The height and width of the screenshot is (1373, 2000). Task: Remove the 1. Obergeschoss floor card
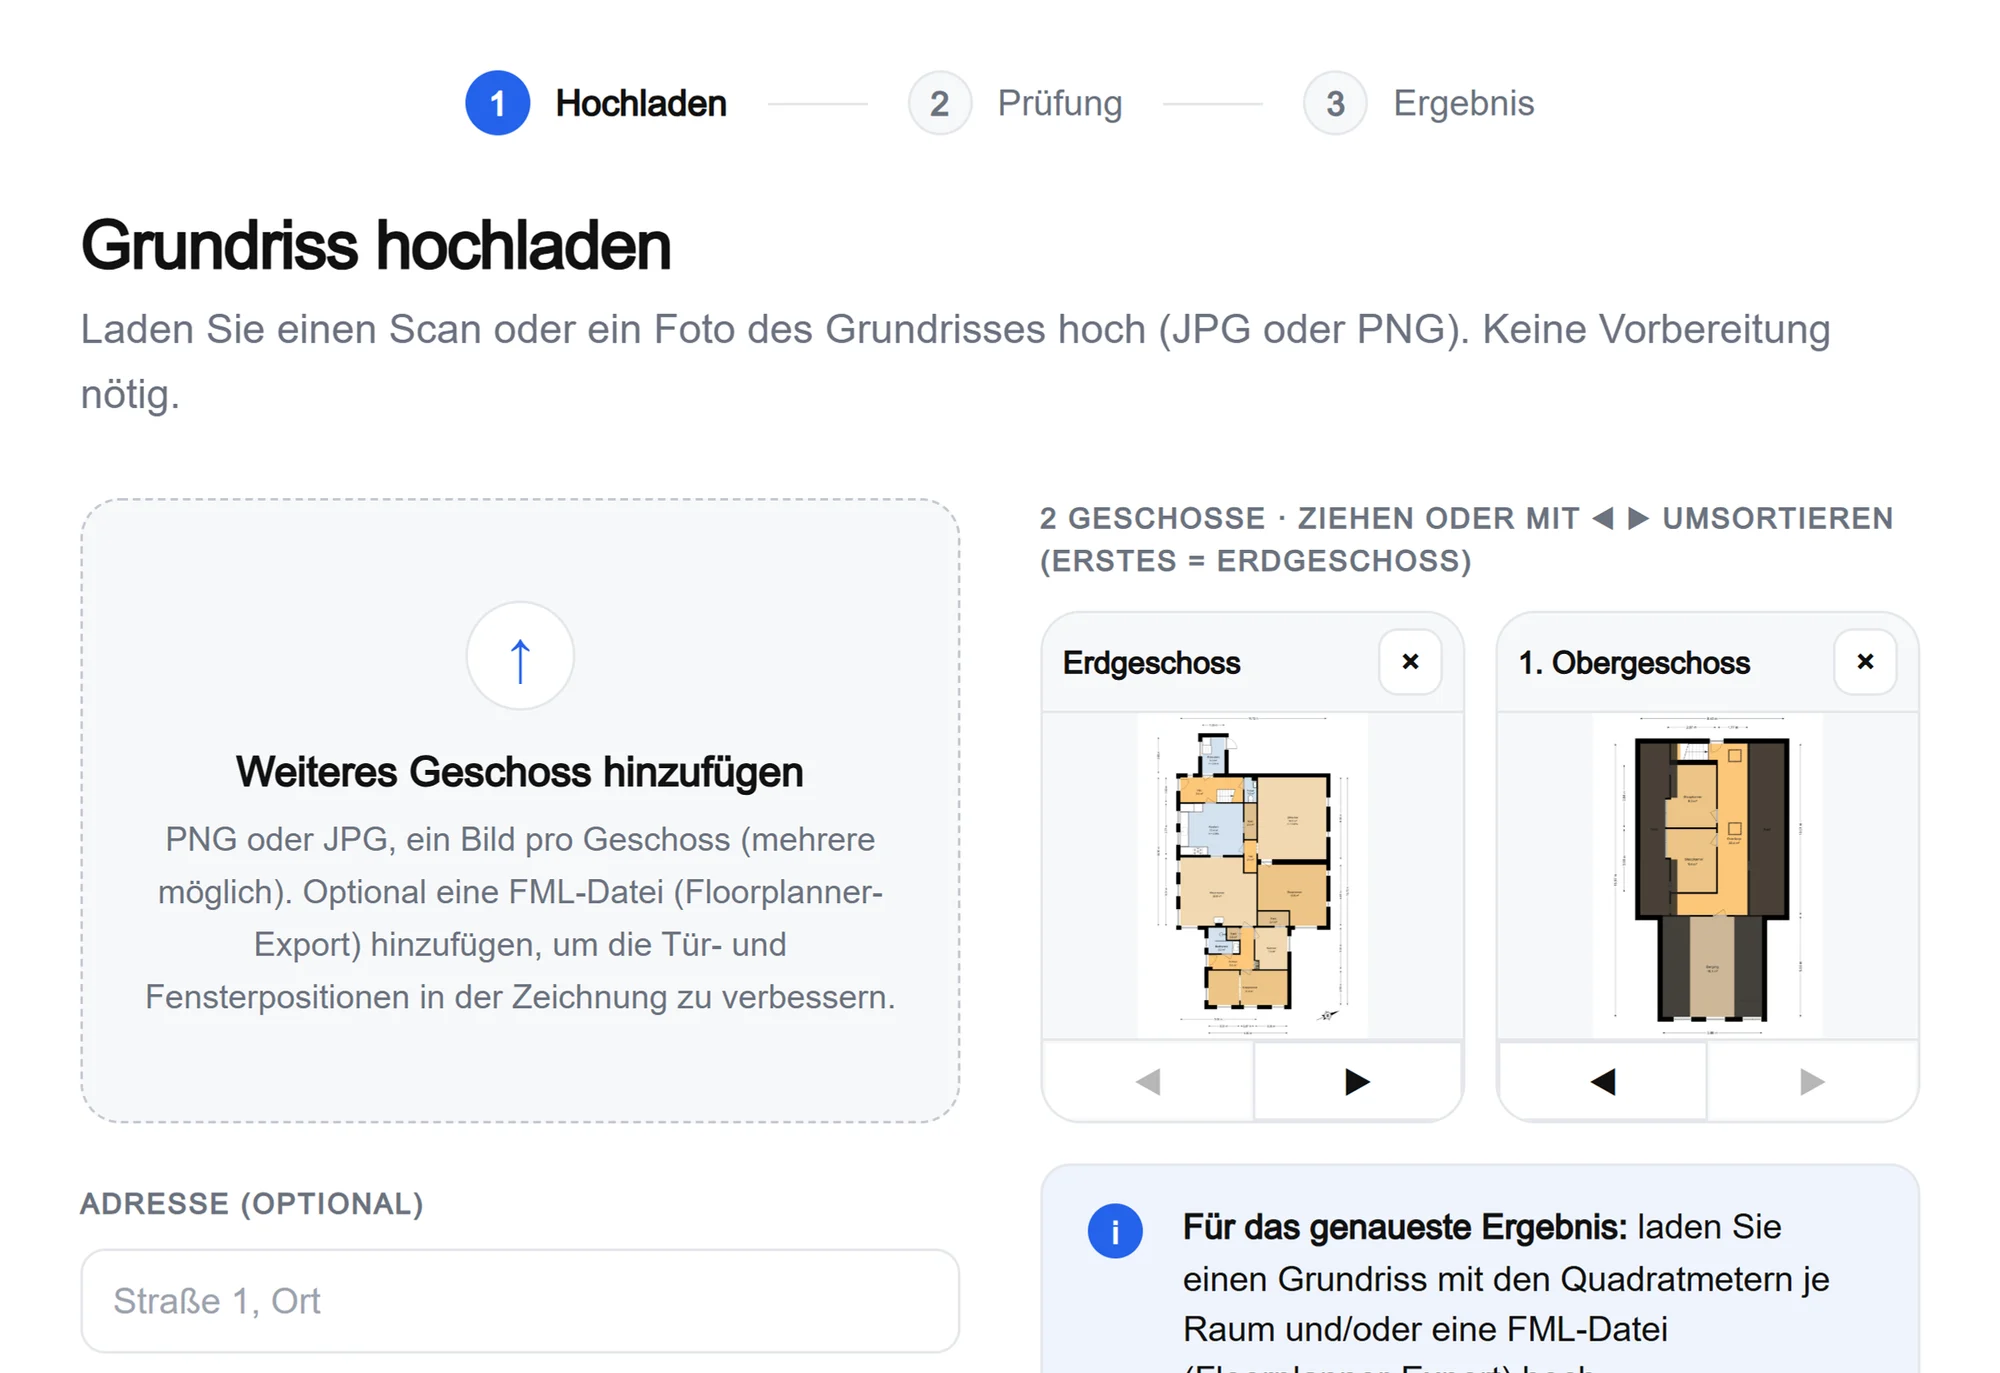(1865, 662)
